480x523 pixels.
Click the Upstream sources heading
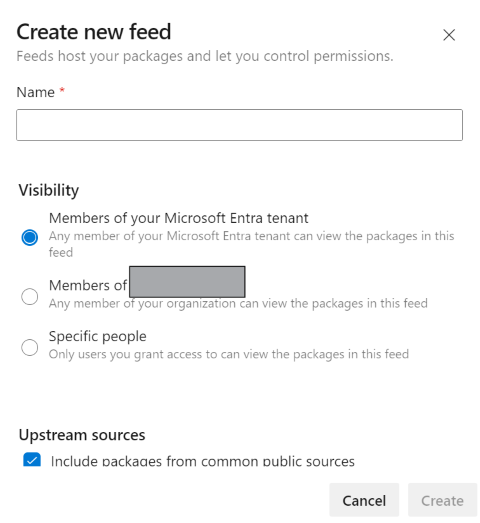82,435
